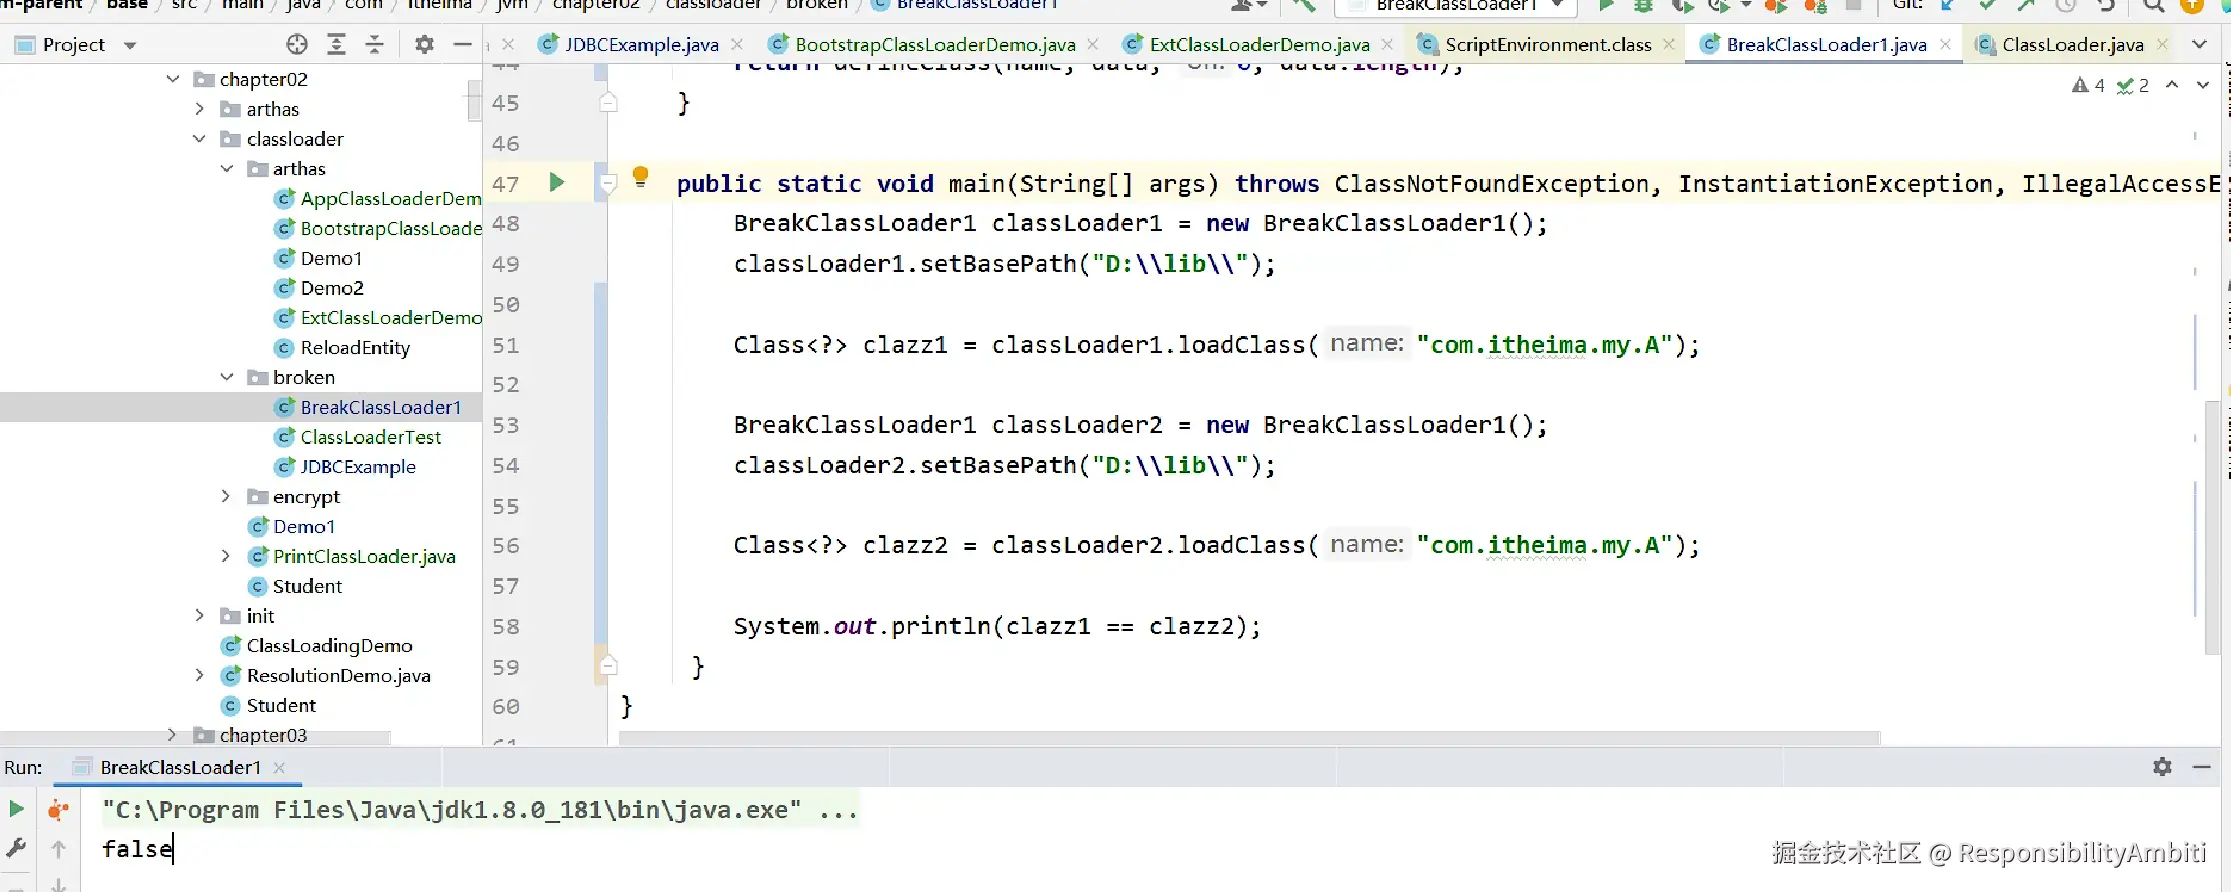Show hidden editor tabs dropdown
The width and height of the screenshot is (2231, 892).
click(x=2199, y=44)
